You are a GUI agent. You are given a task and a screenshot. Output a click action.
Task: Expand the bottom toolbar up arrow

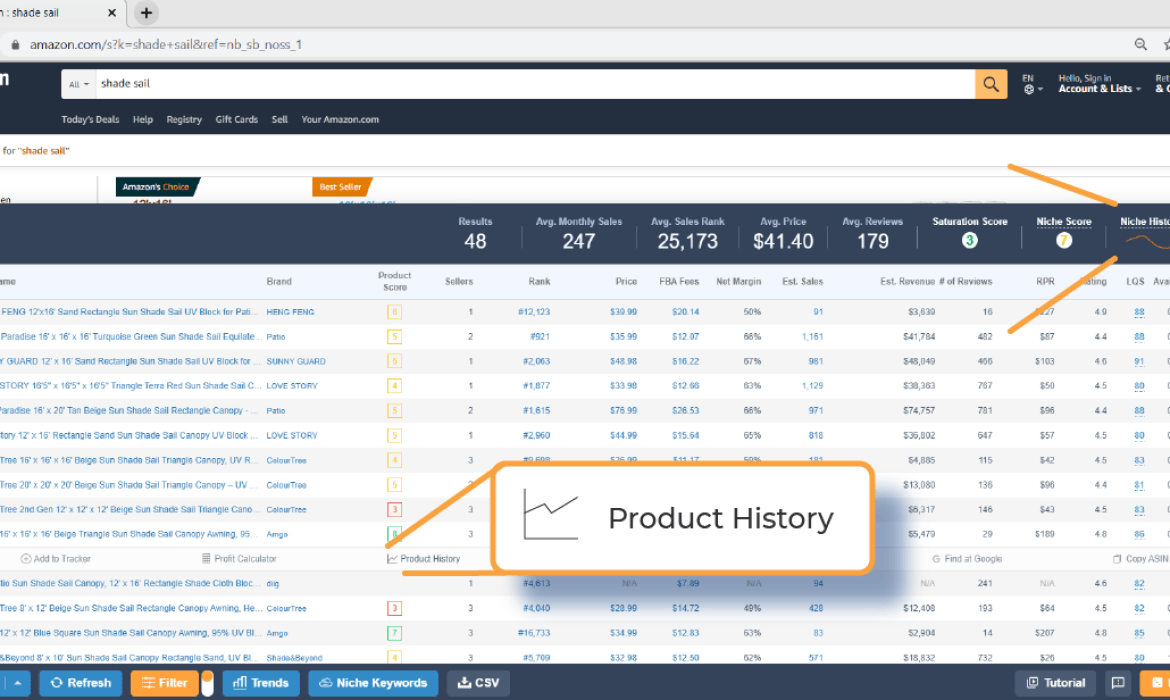(16, 683)
